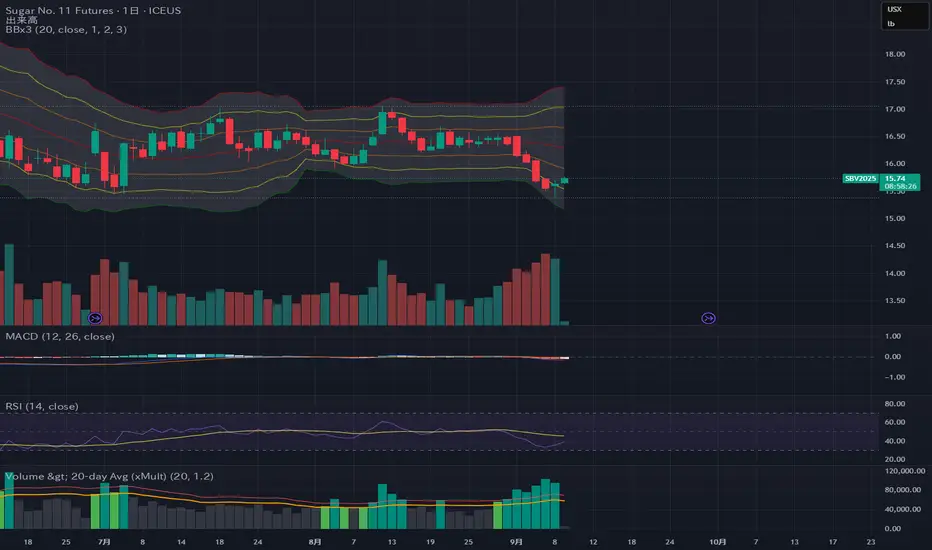Click the 15.74 current price label

[x=895, y=178]
